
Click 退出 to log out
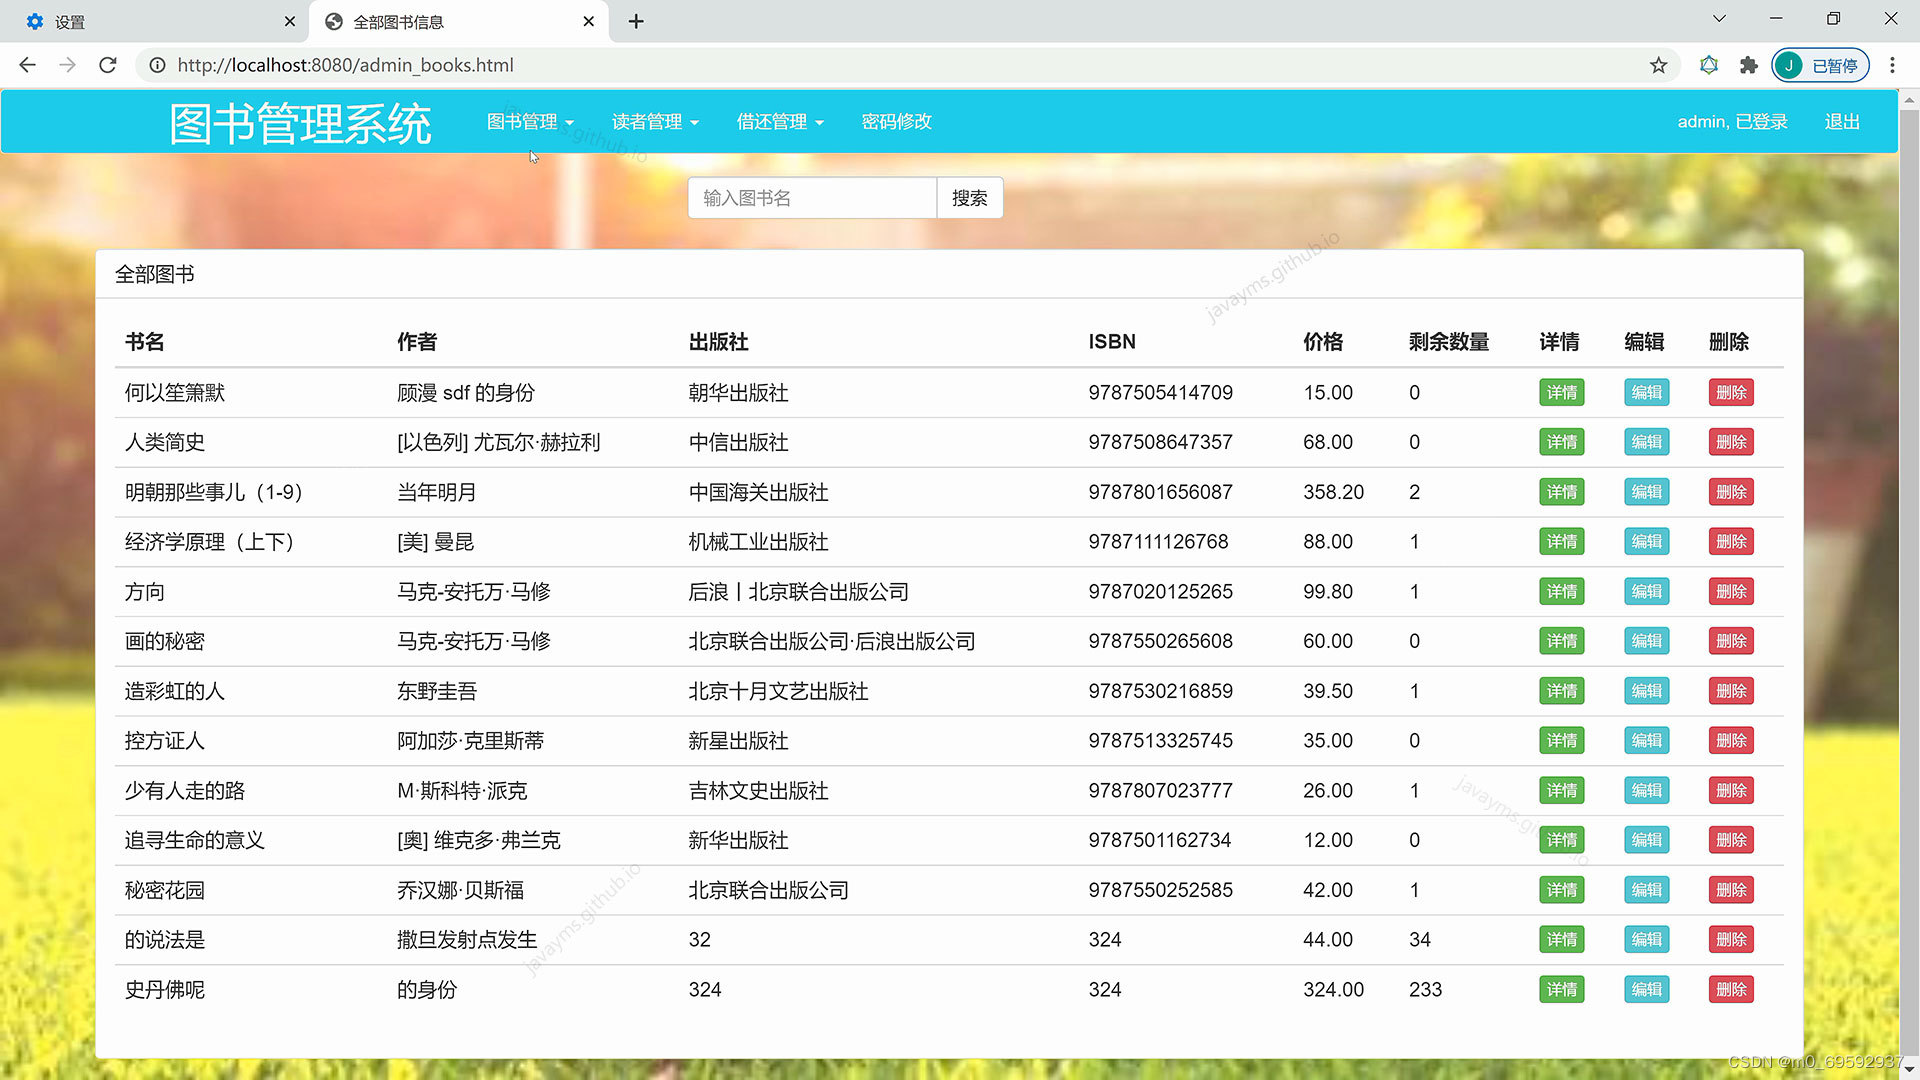point(1841,121)
